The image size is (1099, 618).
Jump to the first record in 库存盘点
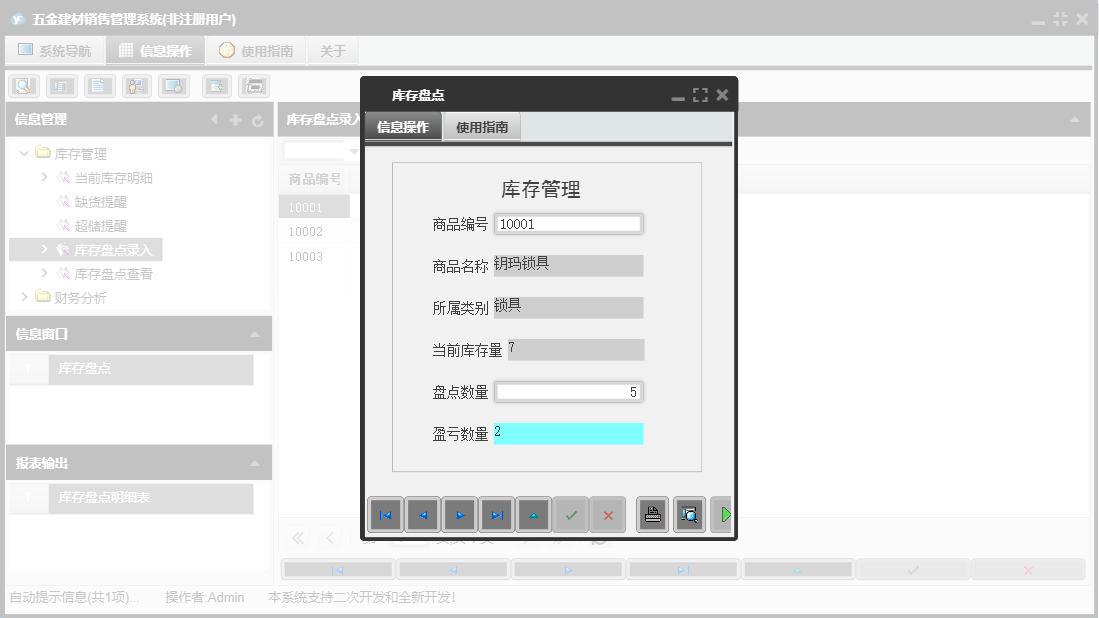[386, 514]
